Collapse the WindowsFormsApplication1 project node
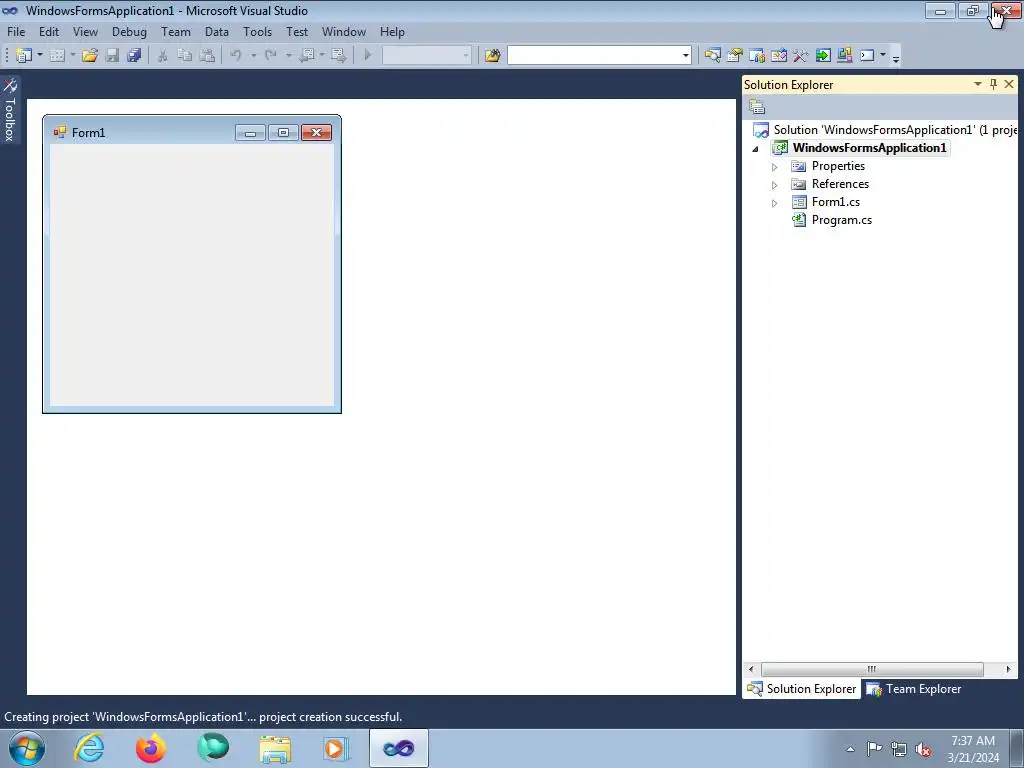 [756, 149]
